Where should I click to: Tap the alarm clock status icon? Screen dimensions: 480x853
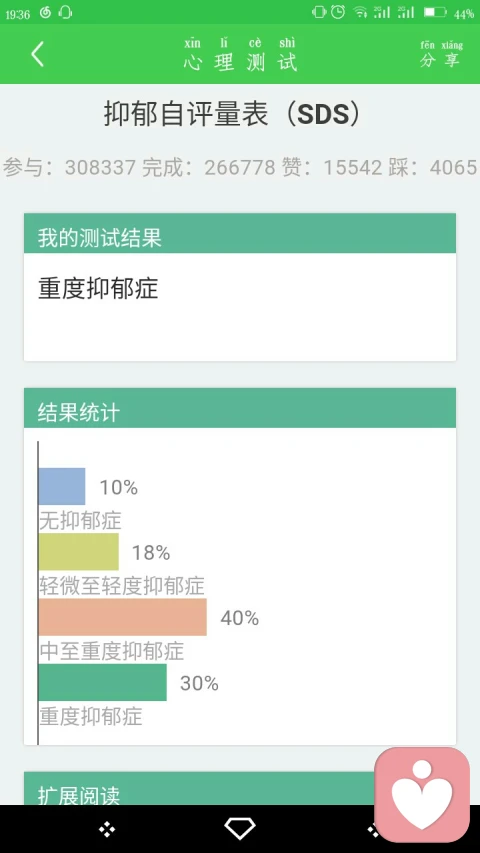[338, 12]
